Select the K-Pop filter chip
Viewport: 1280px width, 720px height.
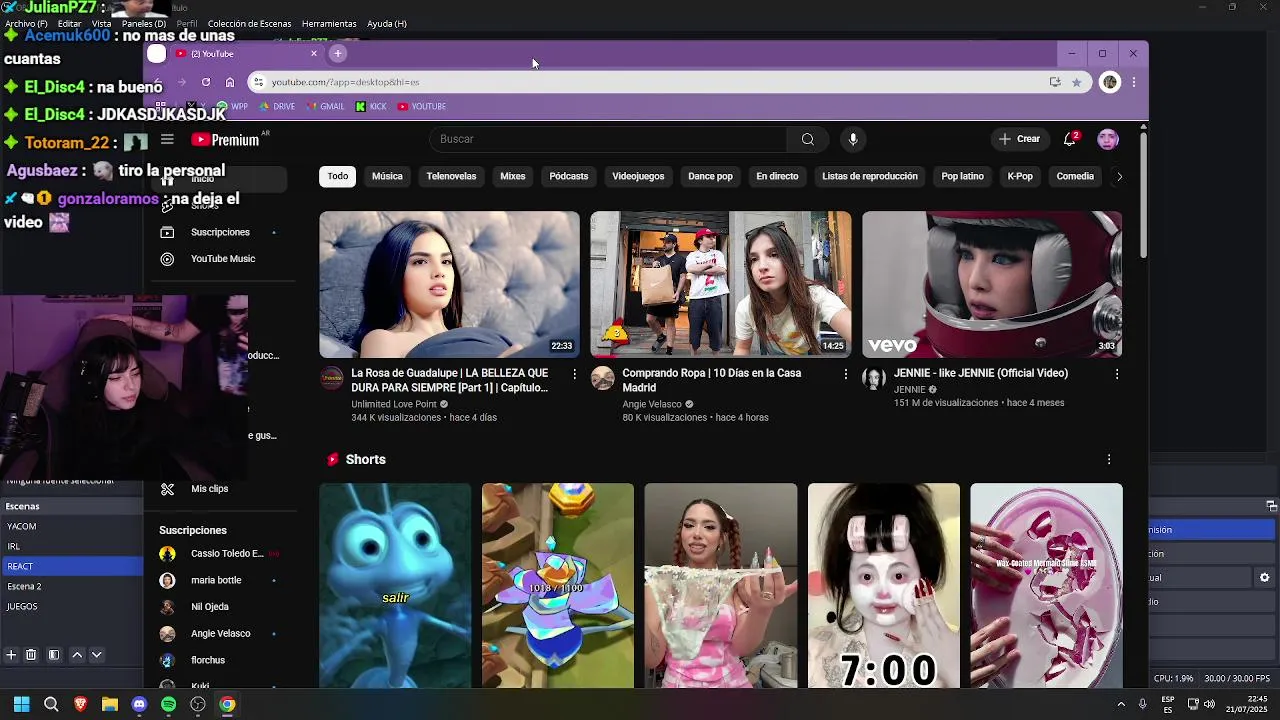(x=1020, y=176)
